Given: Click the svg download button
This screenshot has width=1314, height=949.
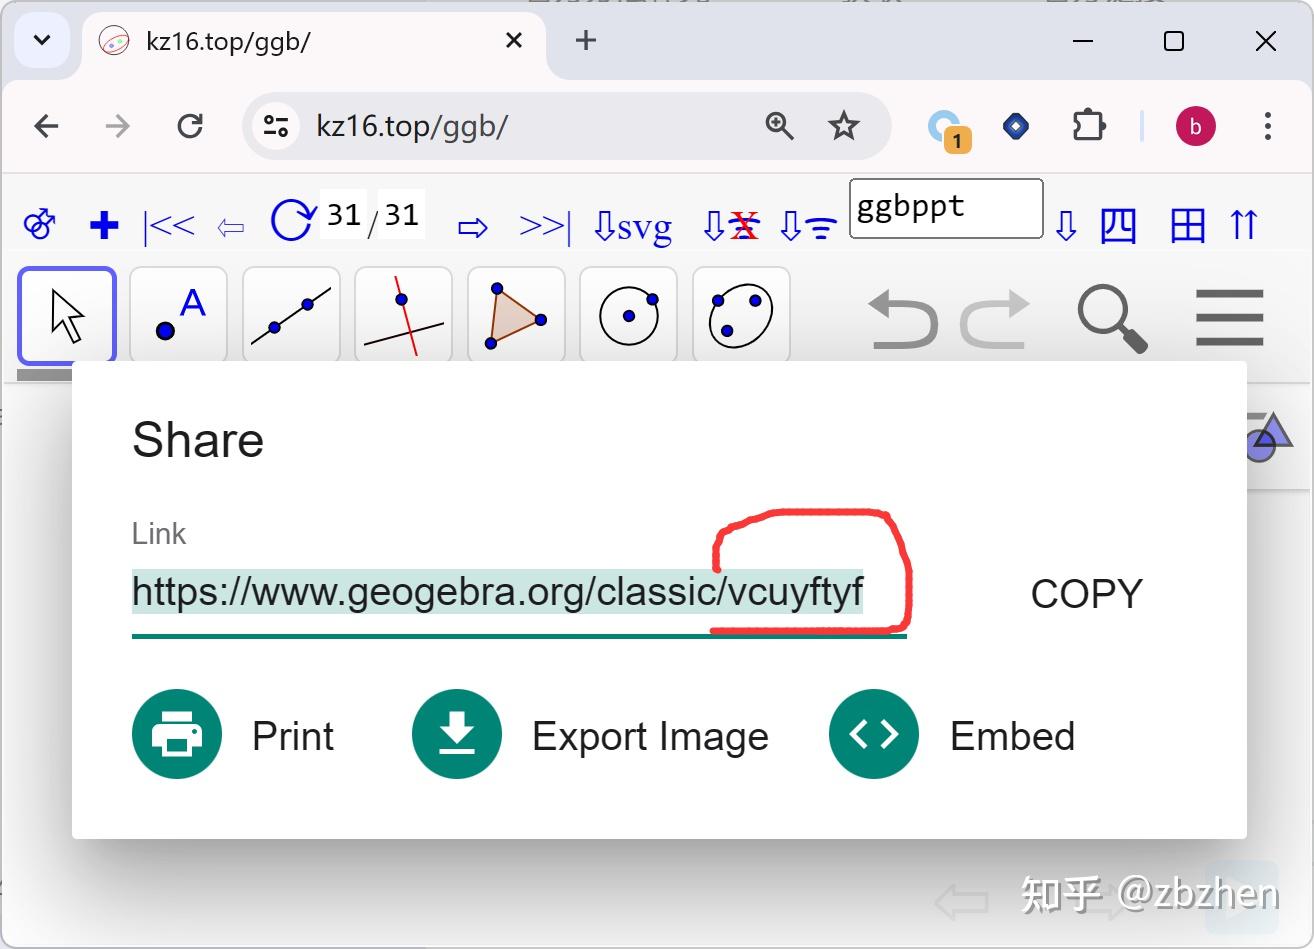Looking at the screenshot, I should pos(632,224).
